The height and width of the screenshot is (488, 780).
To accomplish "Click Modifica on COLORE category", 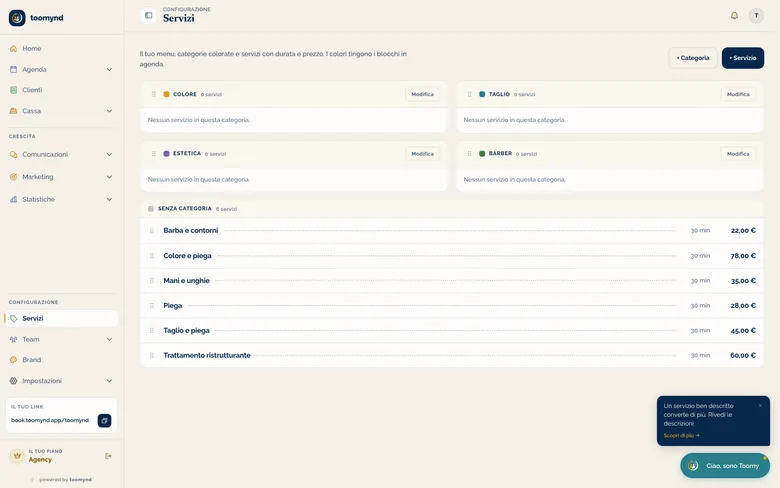I will [422, 94].
